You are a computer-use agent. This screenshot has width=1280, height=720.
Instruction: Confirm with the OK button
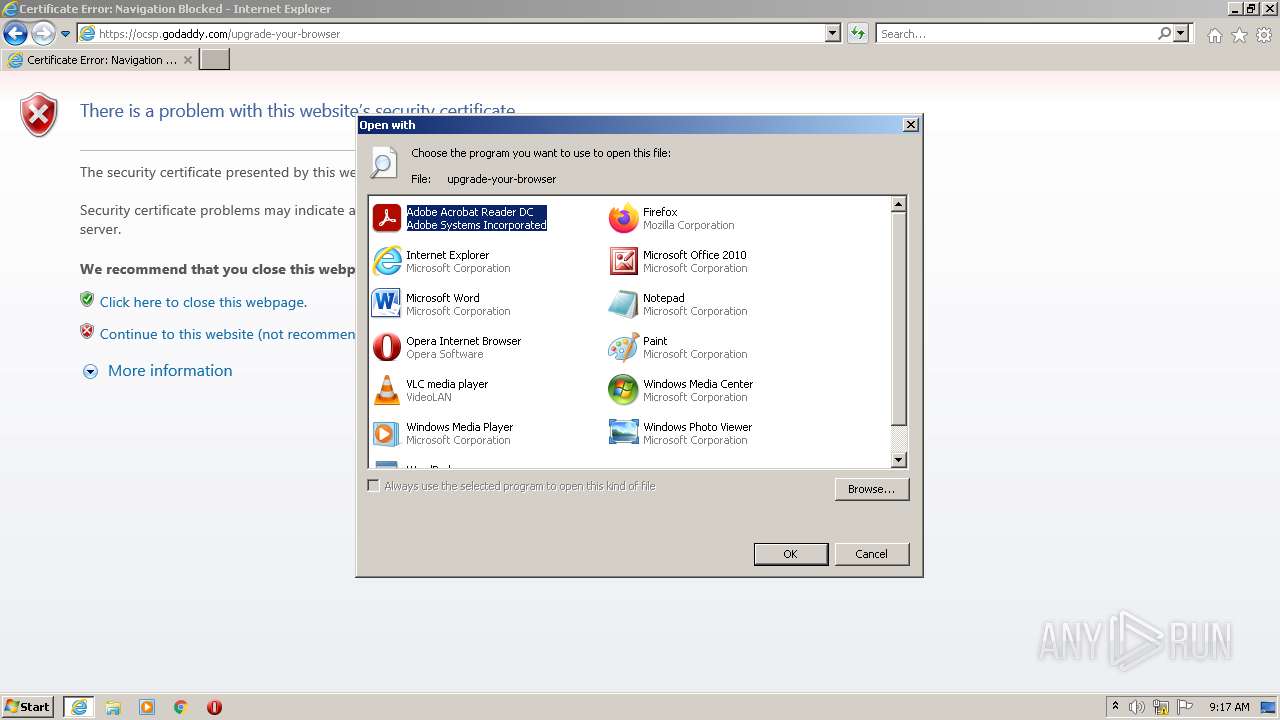[791, 554]
